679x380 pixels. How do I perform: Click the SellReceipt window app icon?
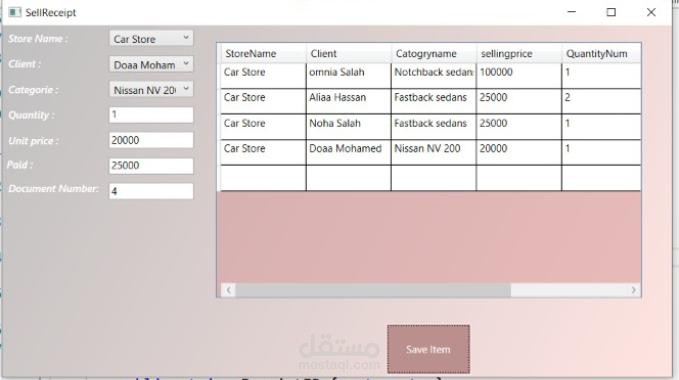(x=14, y=12)
